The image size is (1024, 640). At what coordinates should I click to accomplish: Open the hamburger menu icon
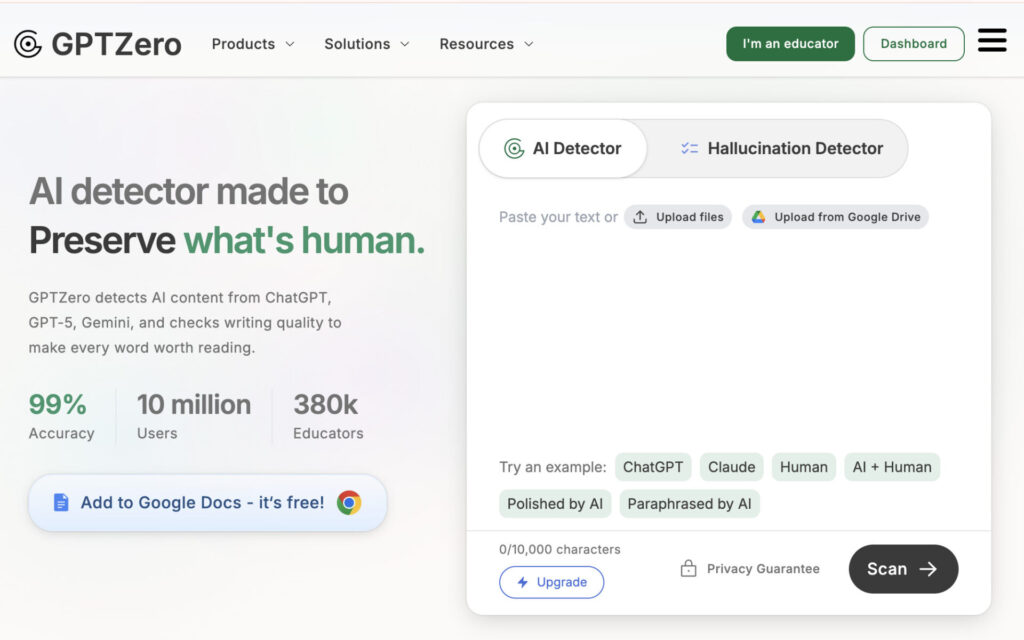click(992, 41)
